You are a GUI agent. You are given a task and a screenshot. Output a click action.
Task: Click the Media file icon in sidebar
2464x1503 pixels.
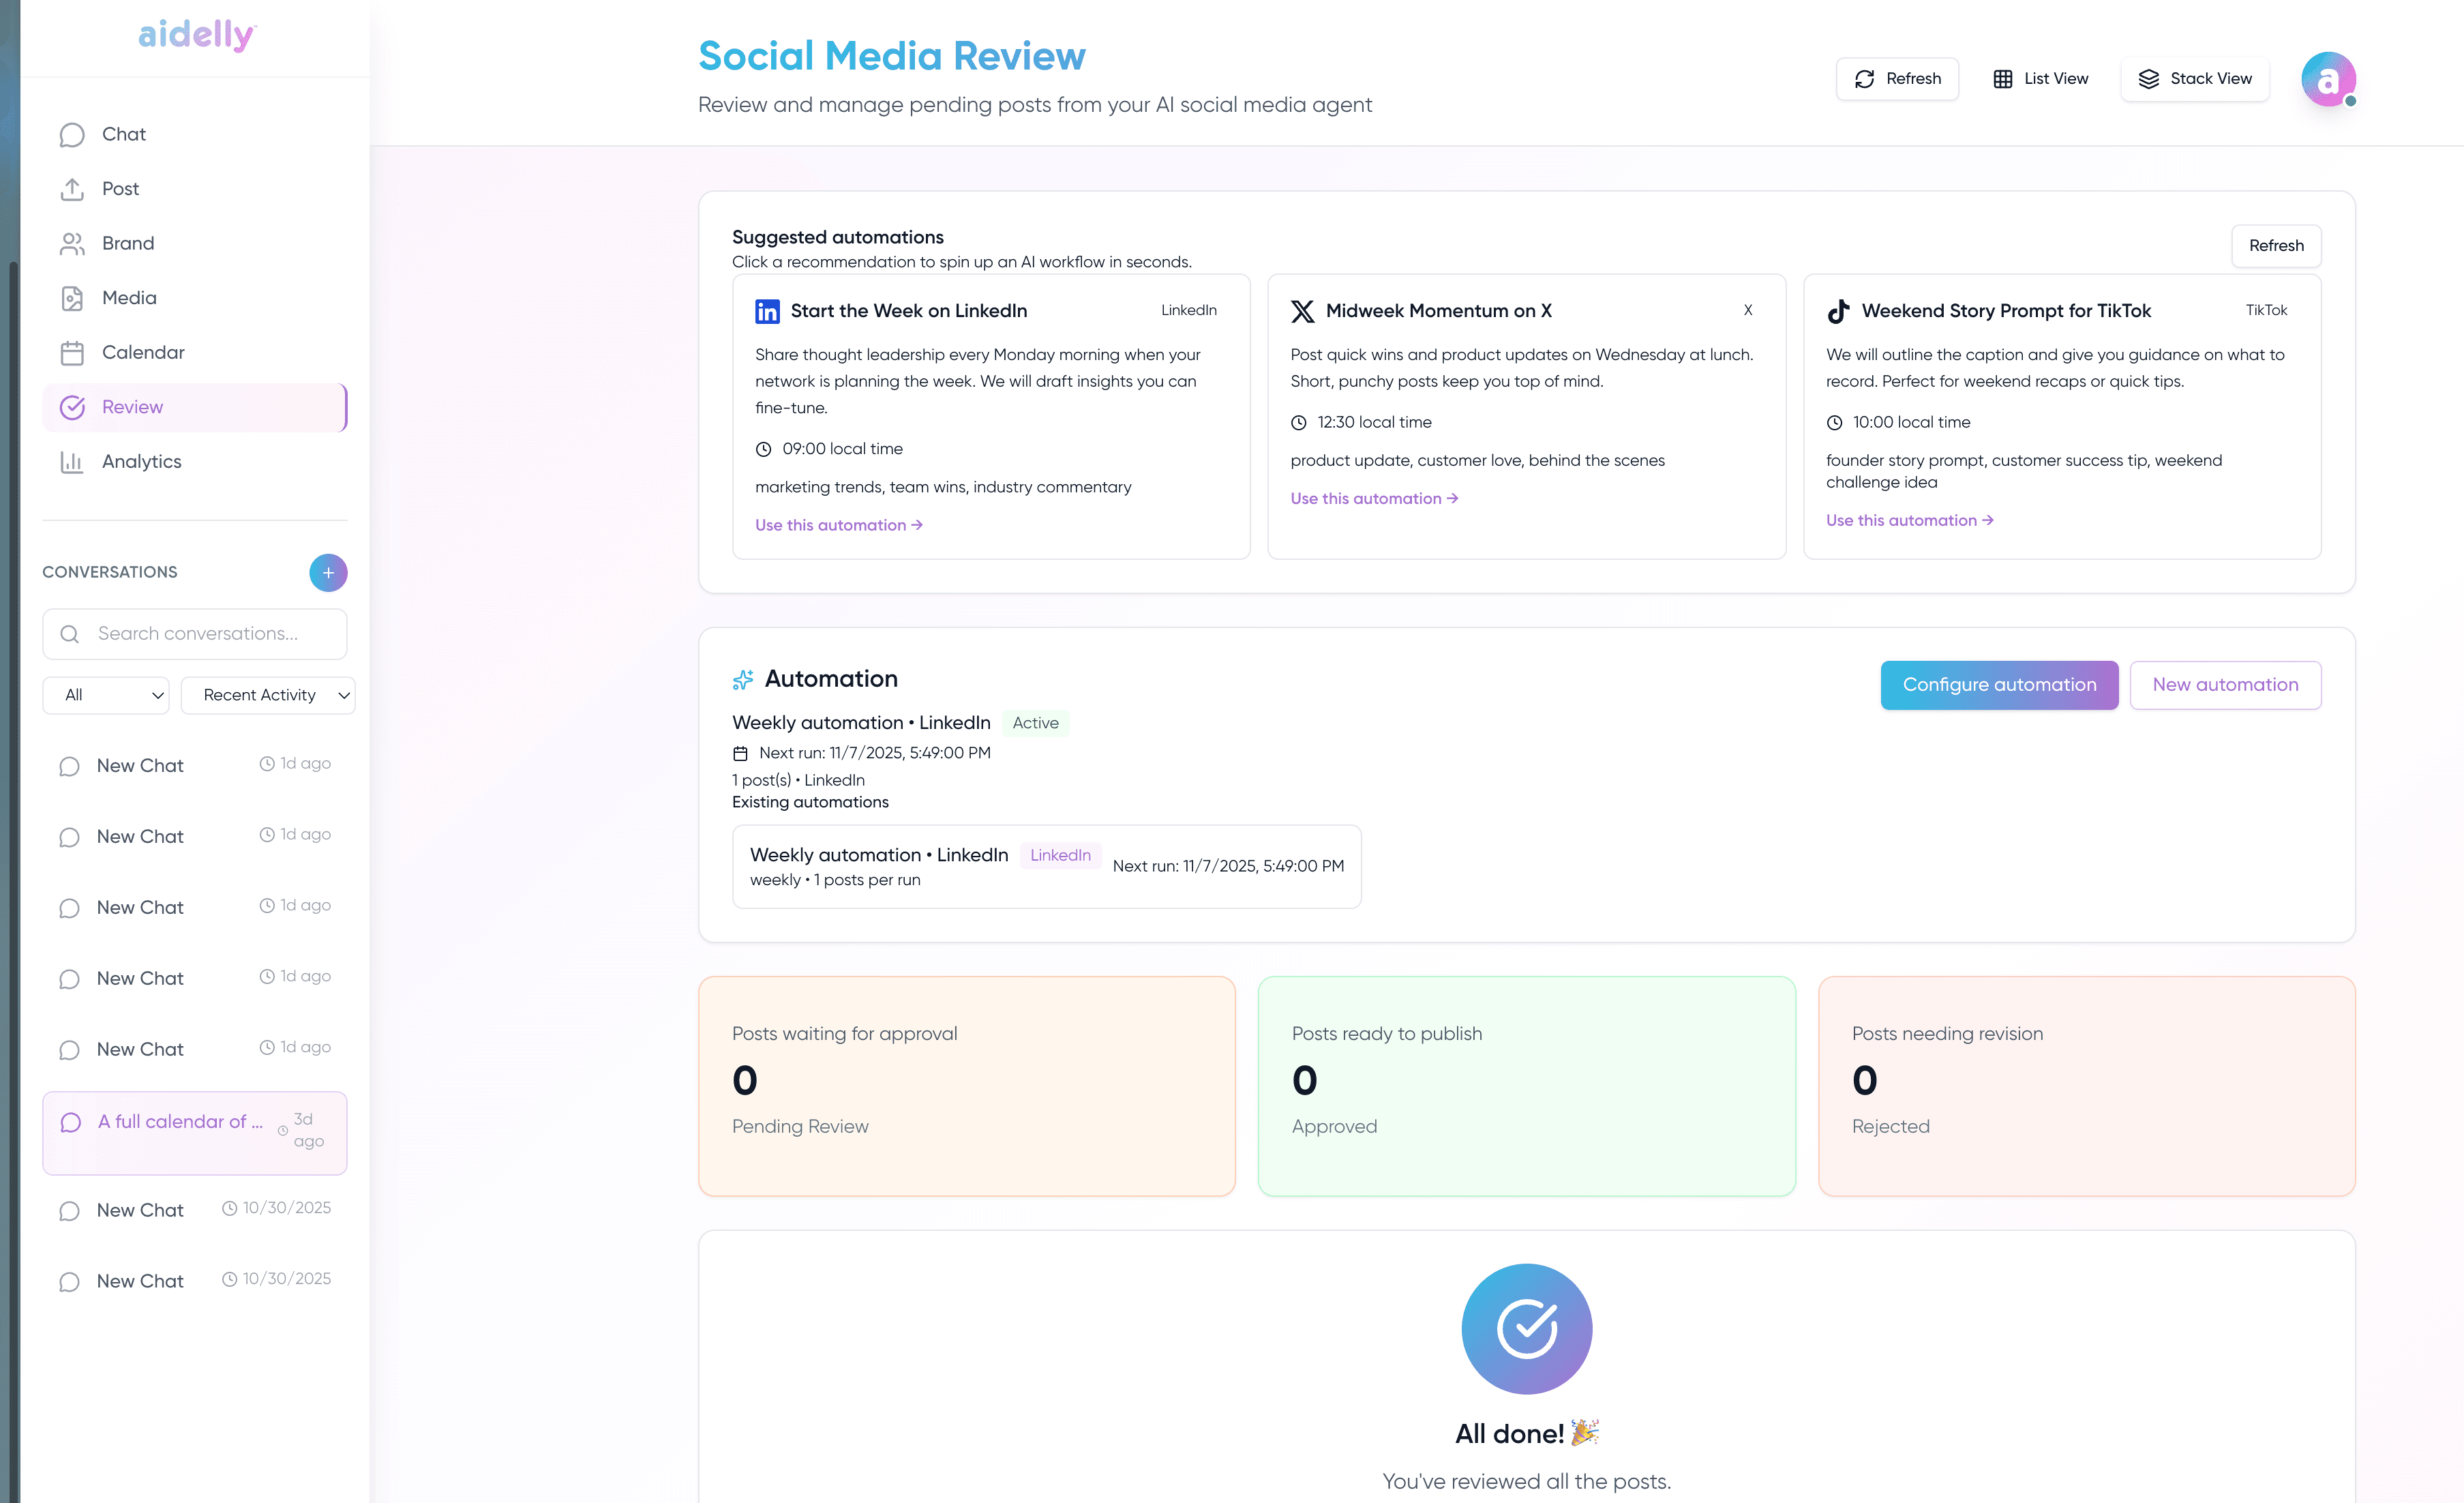coord(72,298)
